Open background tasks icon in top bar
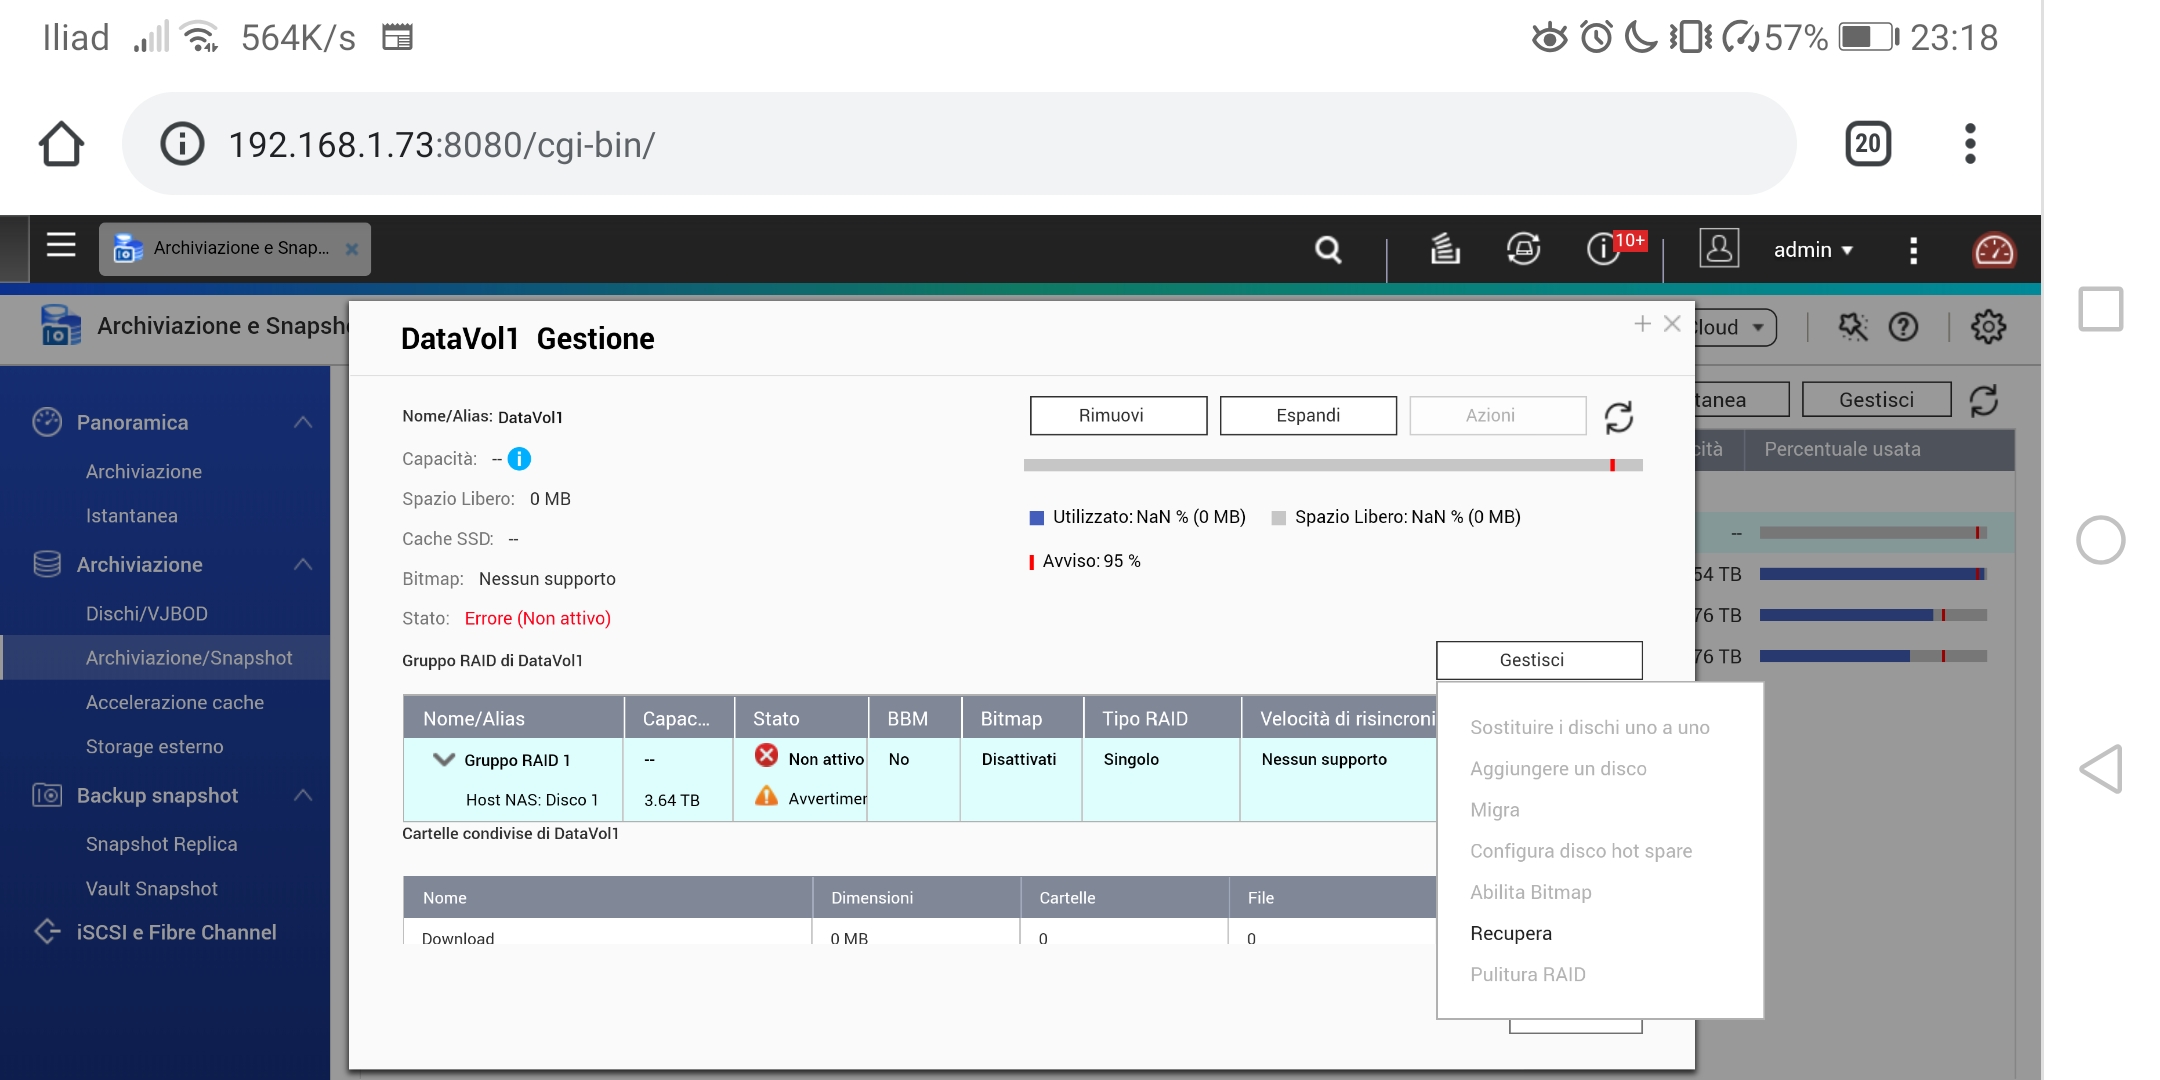Screen dimensions: 2160x1080 point(1444,249)
